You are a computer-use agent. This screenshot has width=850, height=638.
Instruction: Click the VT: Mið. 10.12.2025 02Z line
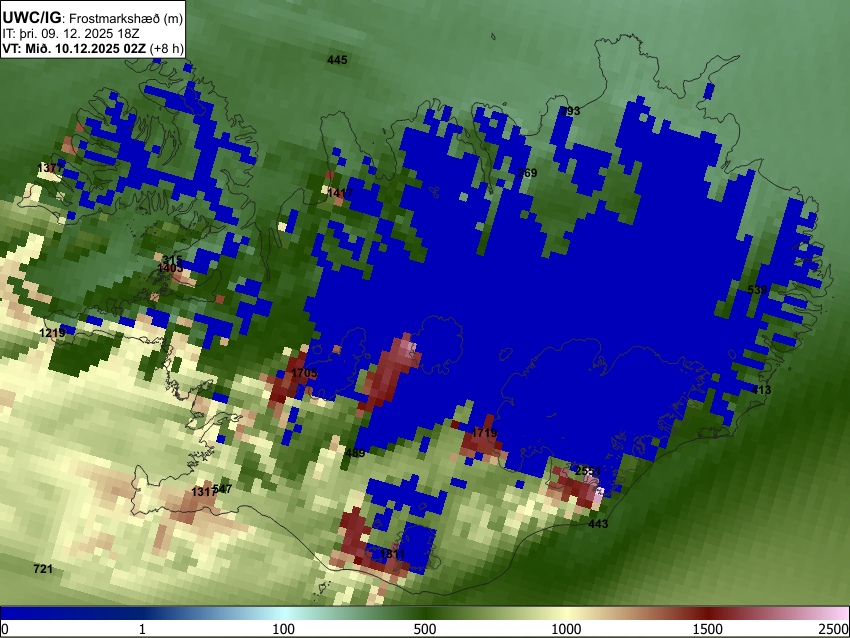(93, 48)
